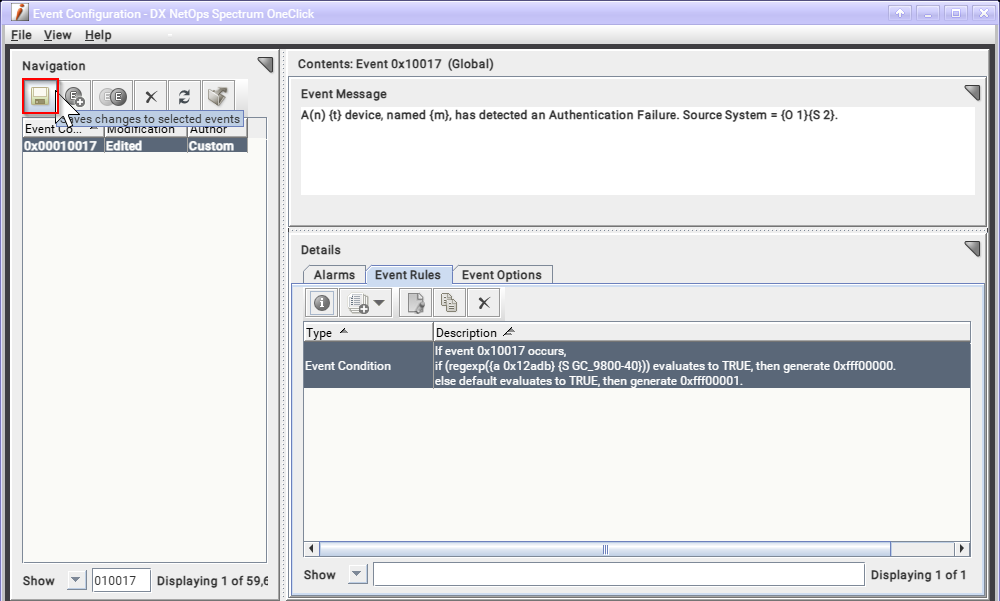Click the Copy event rule icon
Image resolution: width=1000 pixels, height=601 pixels.
point(449,302)
